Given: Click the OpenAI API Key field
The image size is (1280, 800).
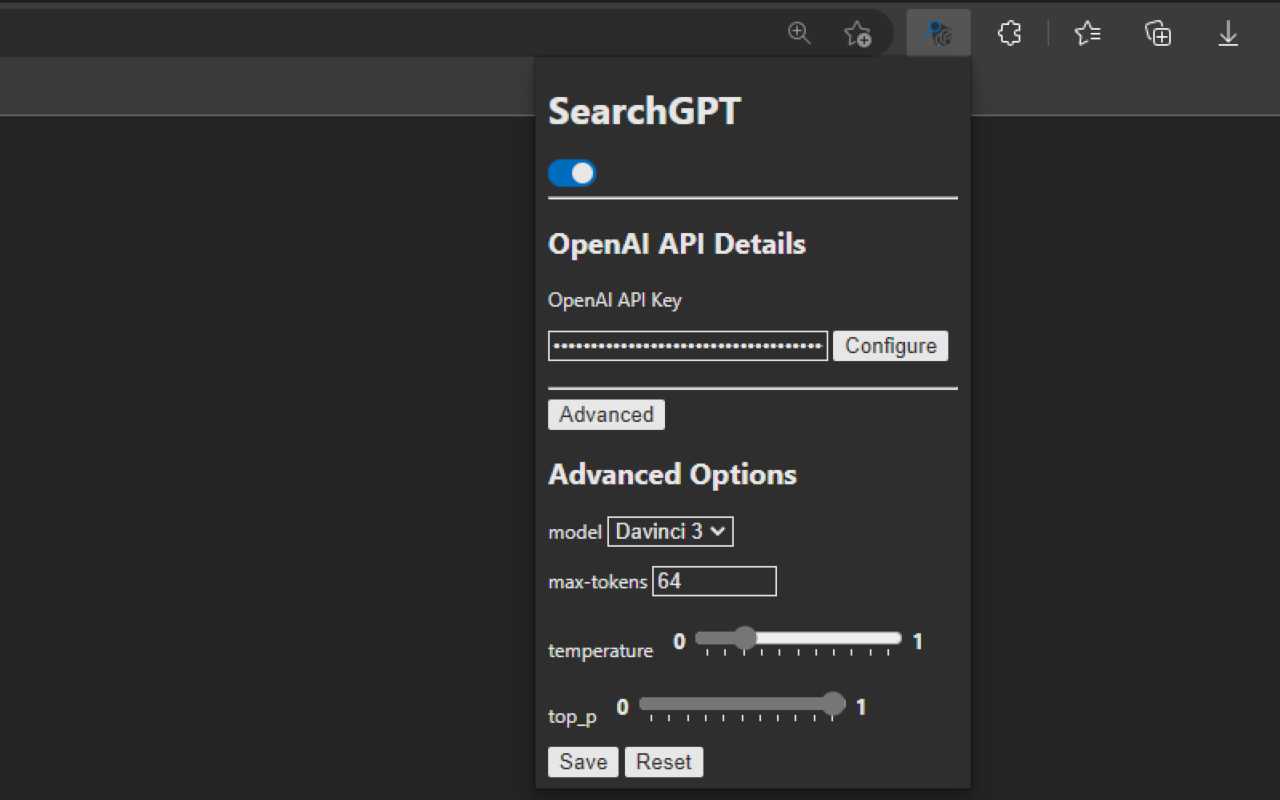Looking at the screenshot, I should 688,346.
